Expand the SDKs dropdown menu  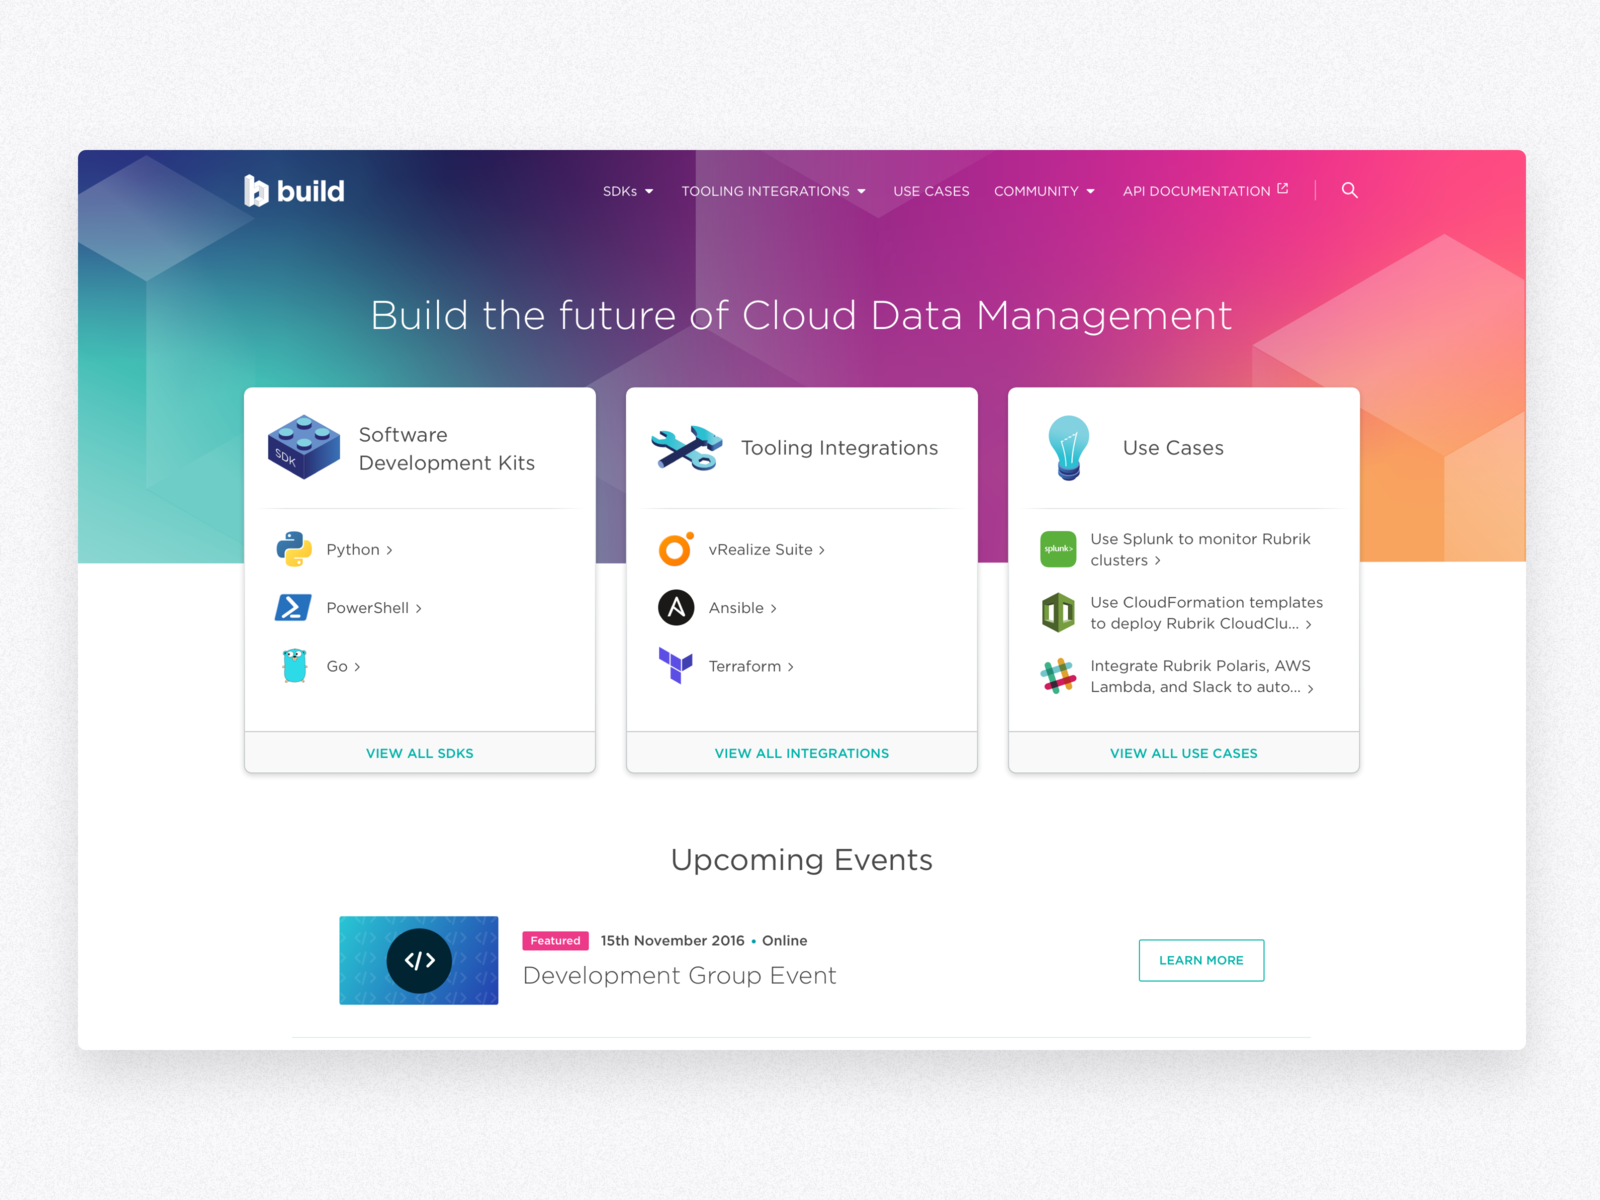click(627, 191)
